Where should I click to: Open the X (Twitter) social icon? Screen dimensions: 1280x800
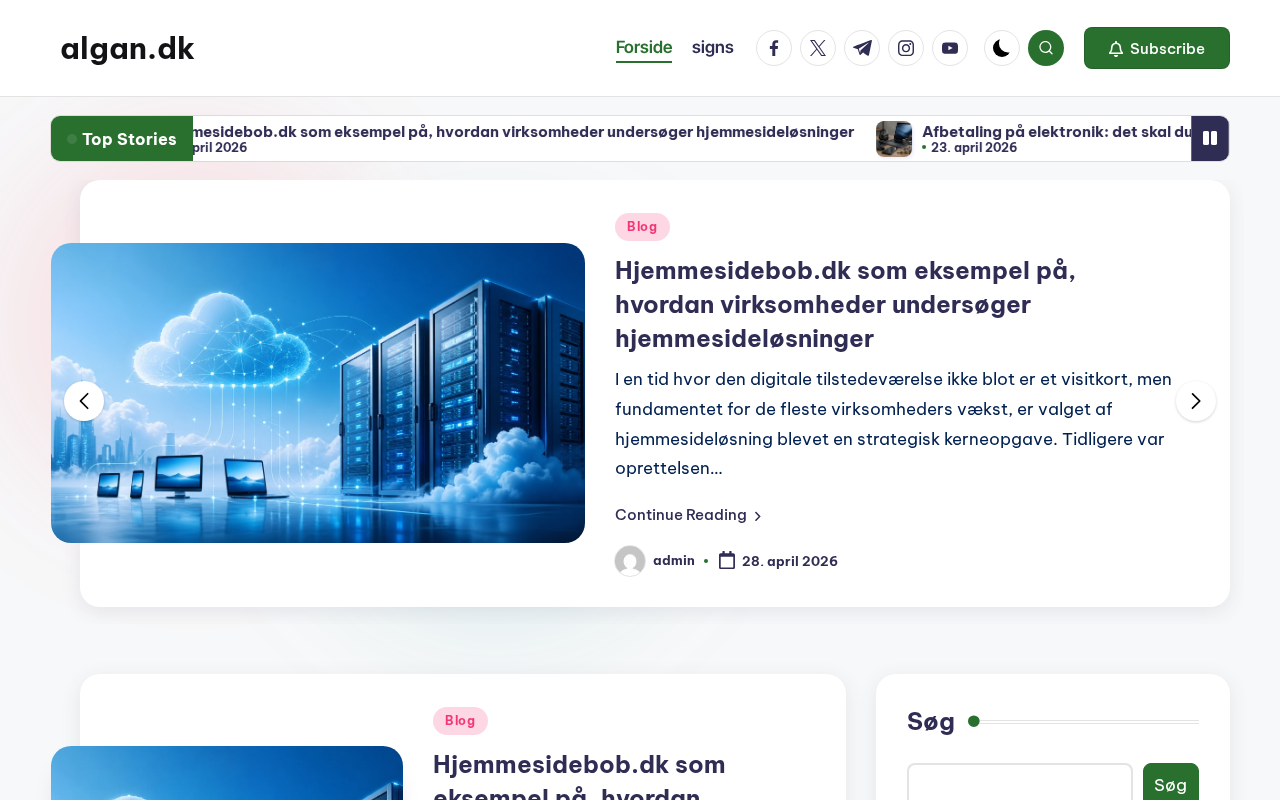point(818,48)
